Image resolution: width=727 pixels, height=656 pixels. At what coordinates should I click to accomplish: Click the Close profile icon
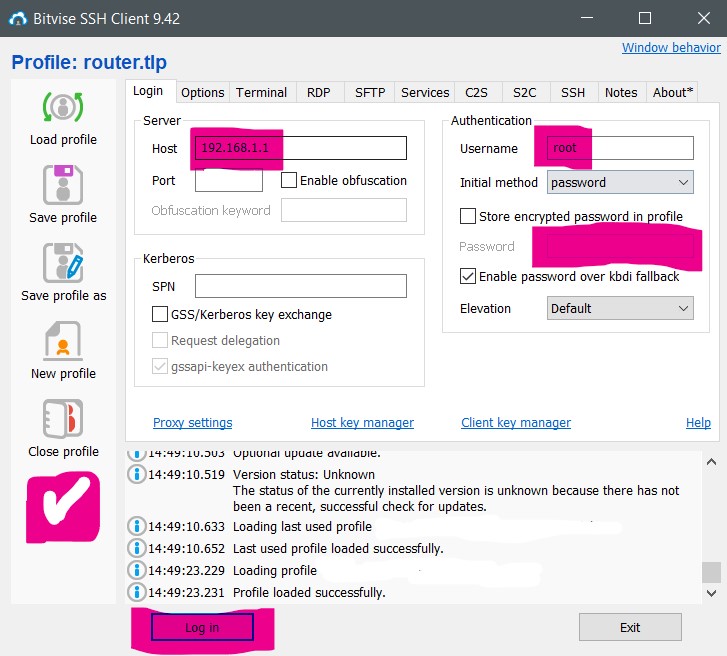[x=63, y=419]
